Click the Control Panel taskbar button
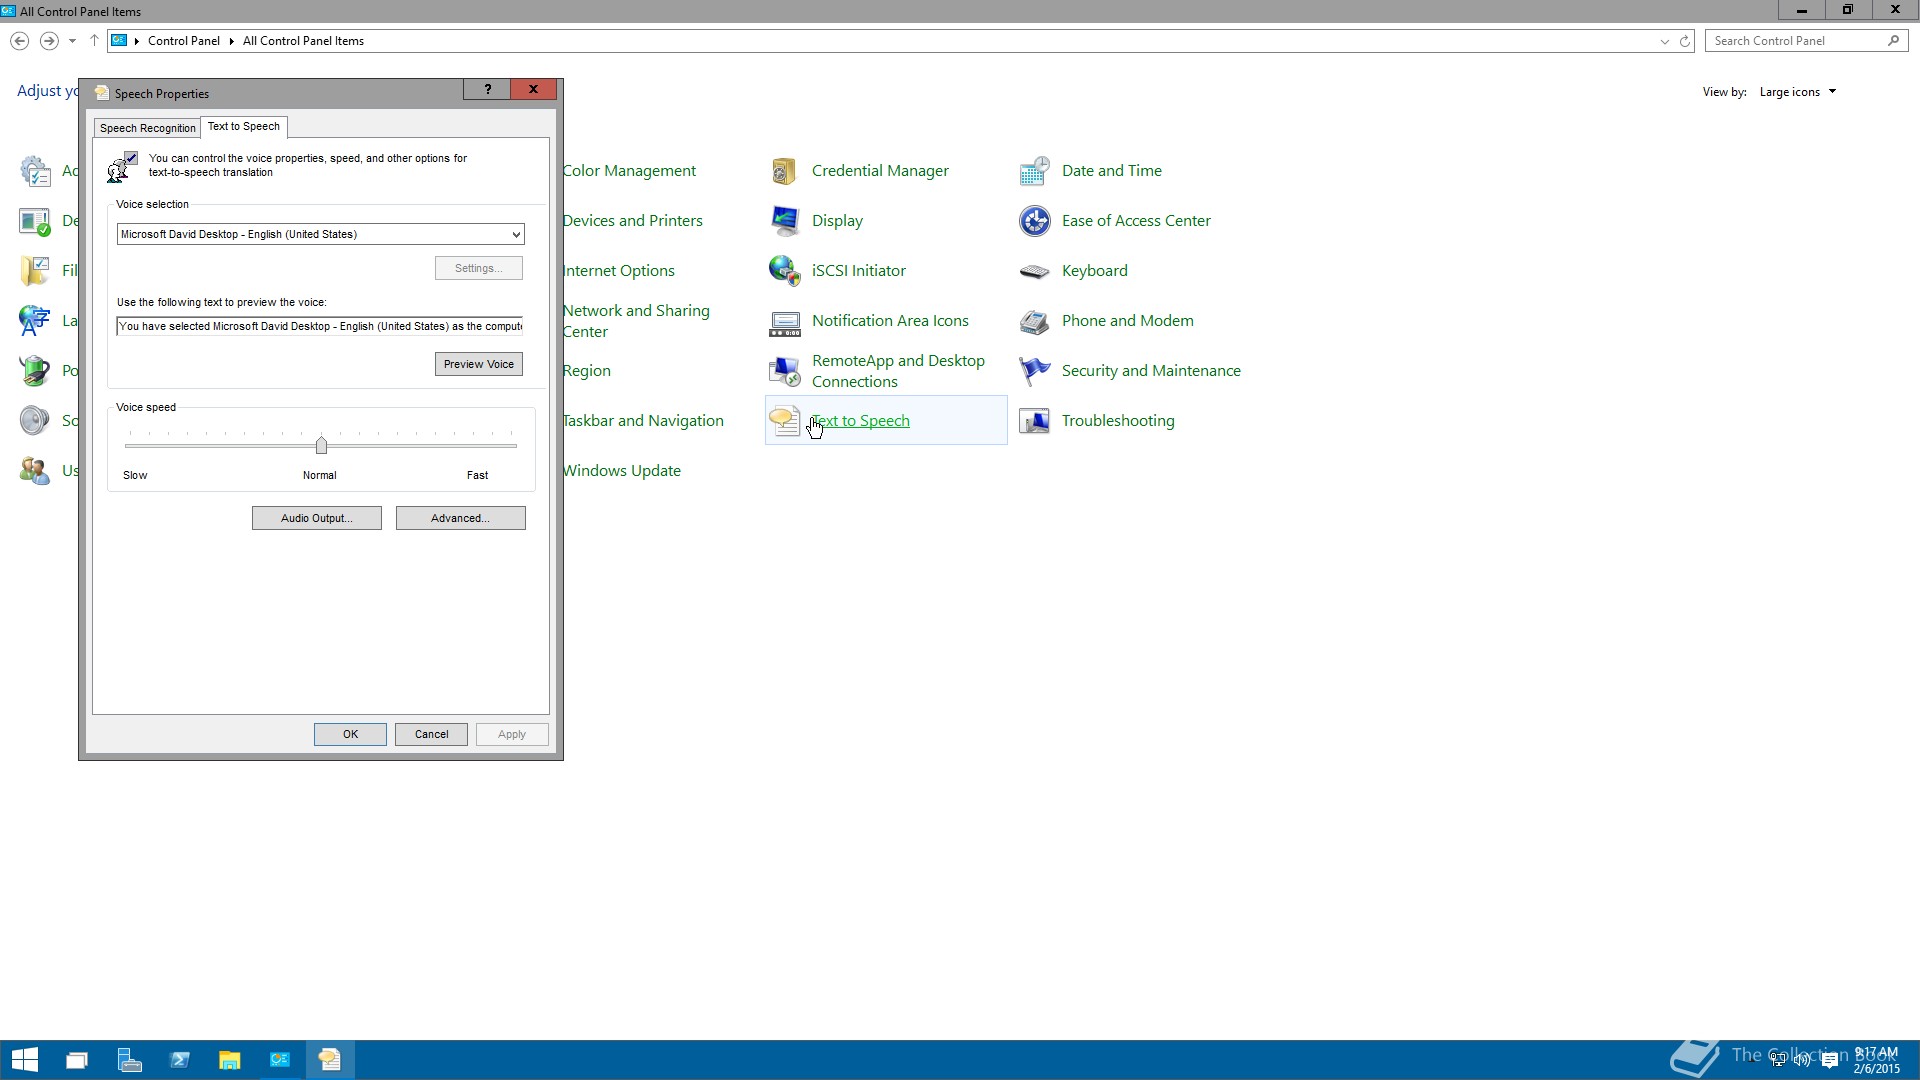 pyautogui.click(x=279, y=1060)
